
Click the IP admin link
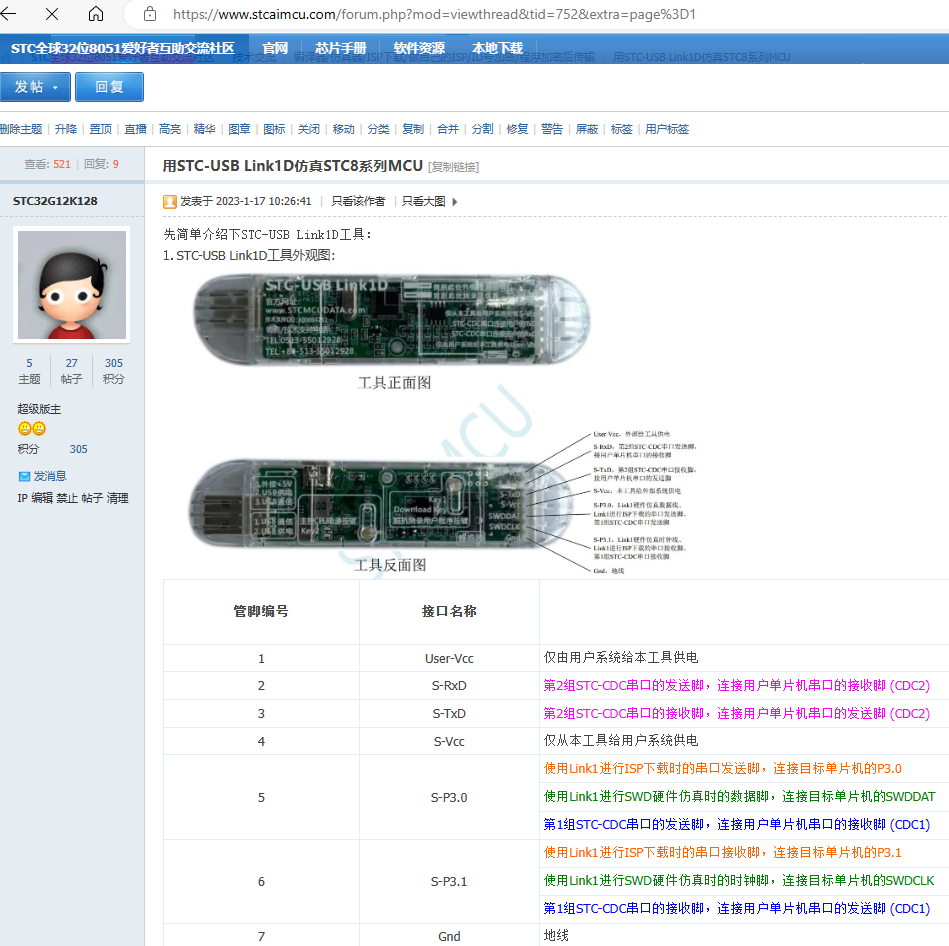(22, 498)
